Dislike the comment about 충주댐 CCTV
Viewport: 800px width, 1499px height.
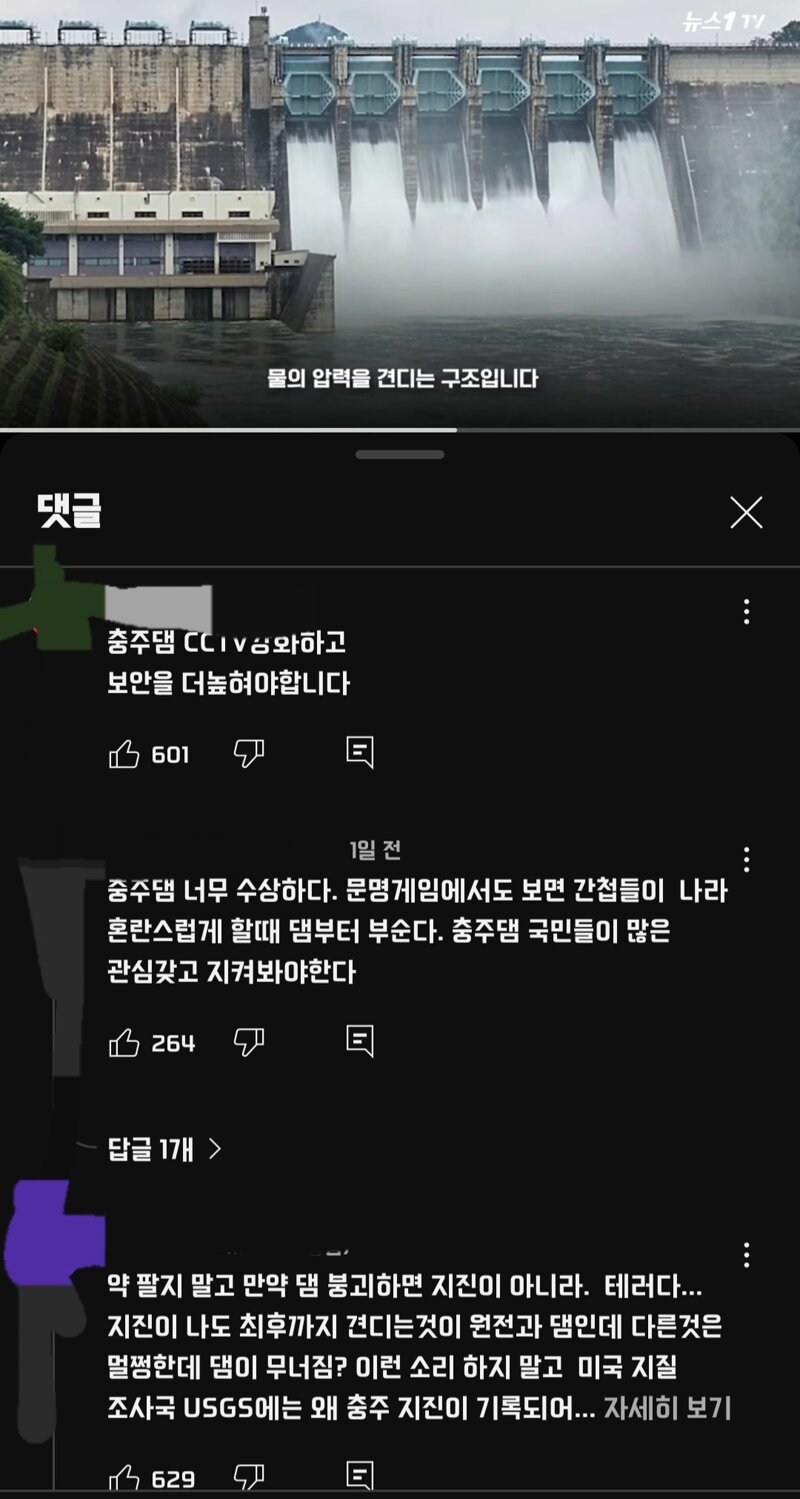point(248,754)
